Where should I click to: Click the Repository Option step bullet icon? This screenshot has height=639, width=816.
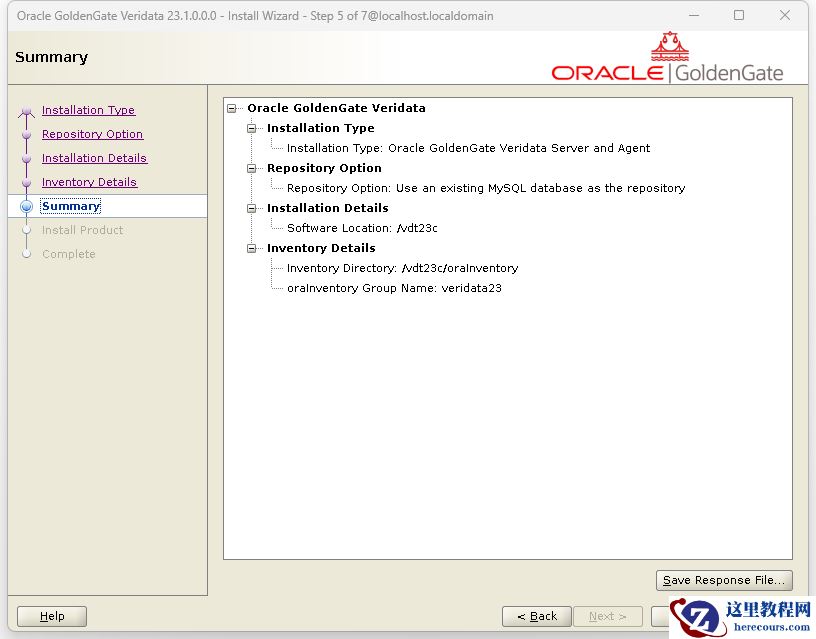pos(27,134)
